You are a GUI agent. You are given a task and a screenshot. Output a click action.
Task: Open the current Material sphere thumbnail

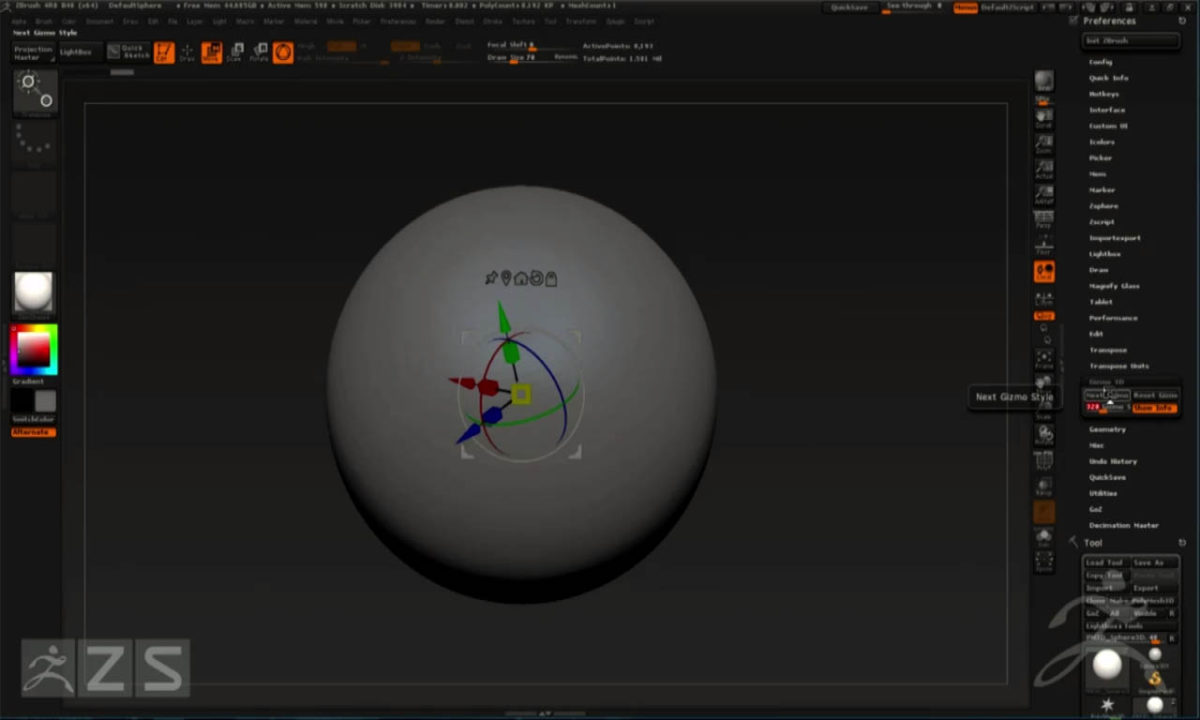(31, 293)
